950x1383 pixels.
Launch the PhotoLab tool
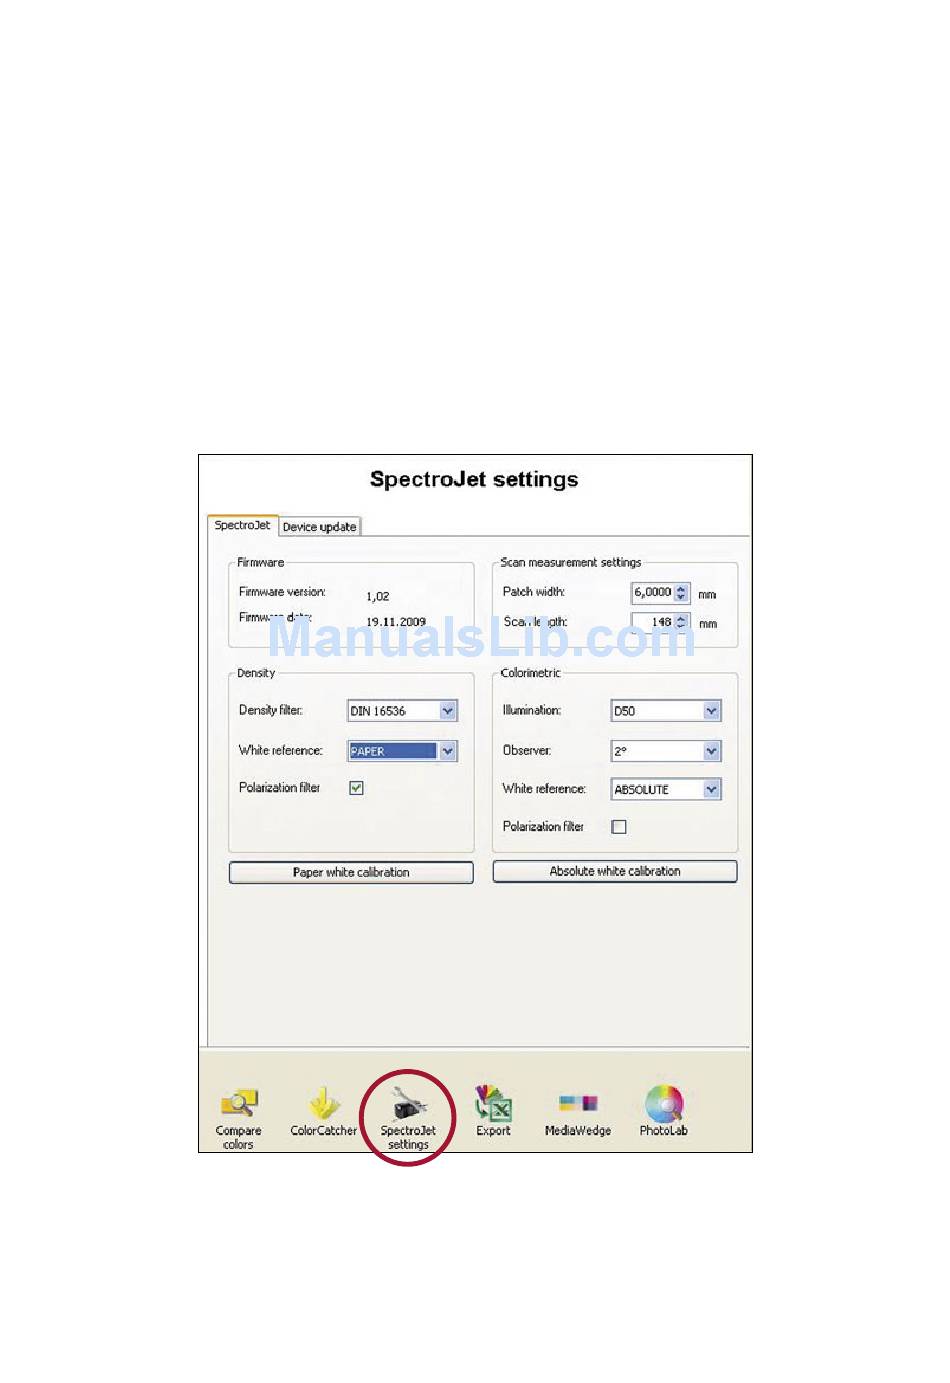point(663,1111)
